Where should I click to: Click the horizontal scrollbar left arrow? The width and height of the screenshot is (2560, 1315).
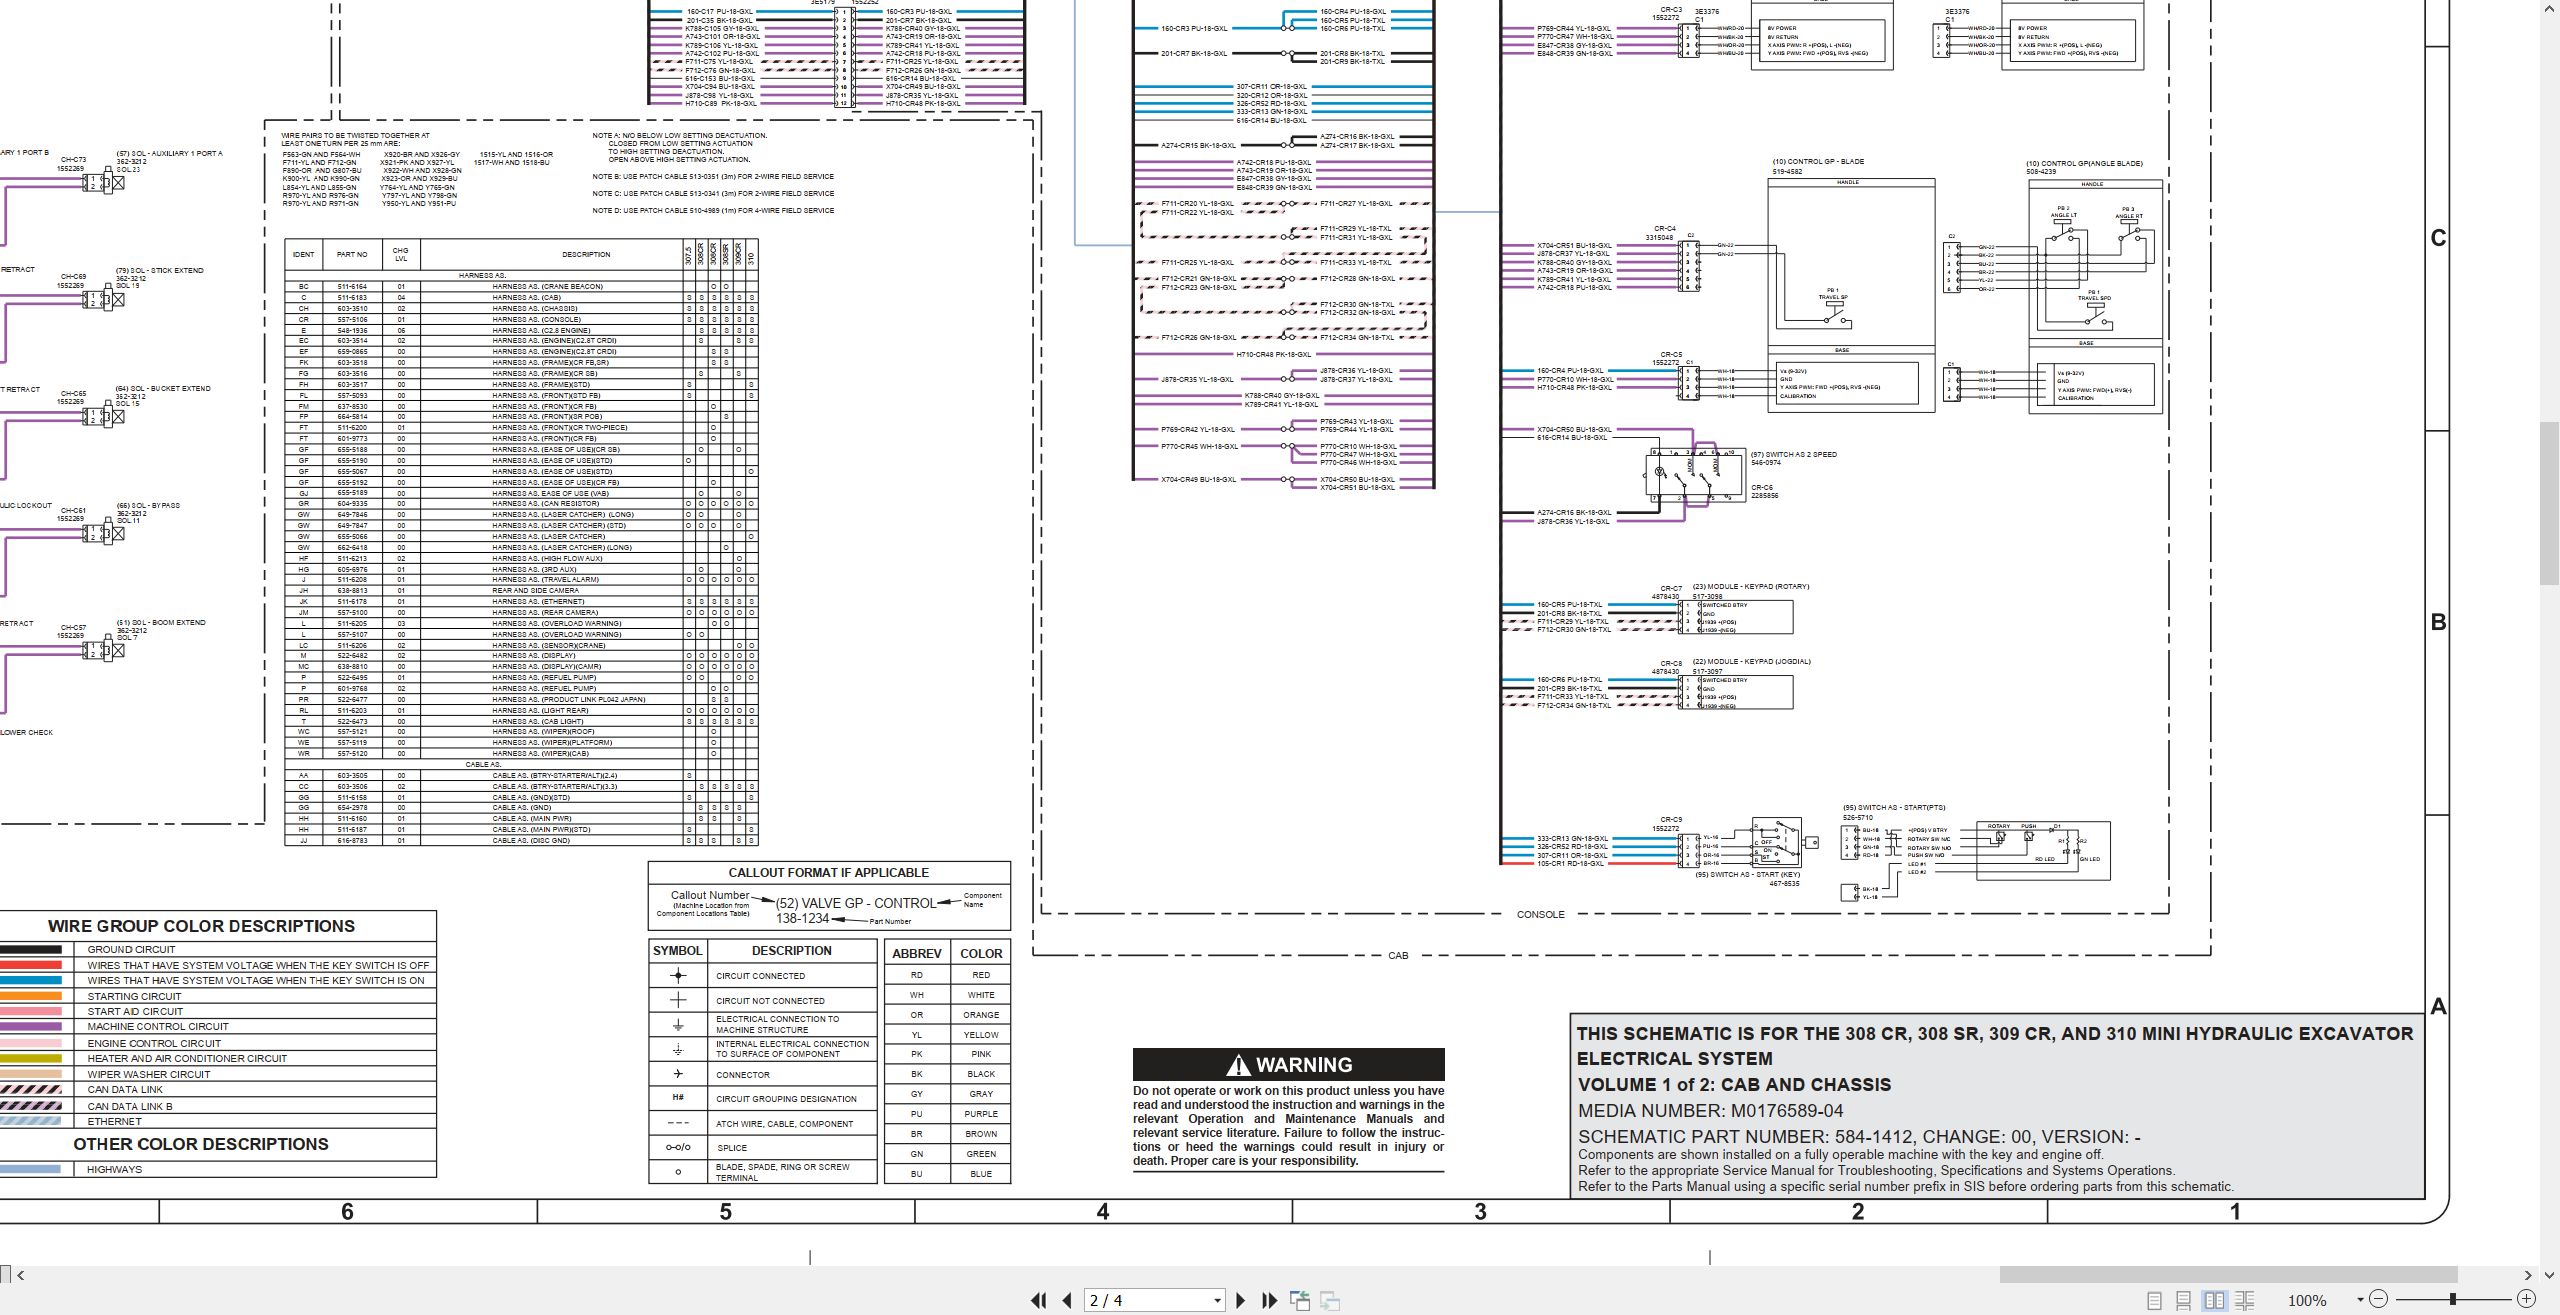20,1275
